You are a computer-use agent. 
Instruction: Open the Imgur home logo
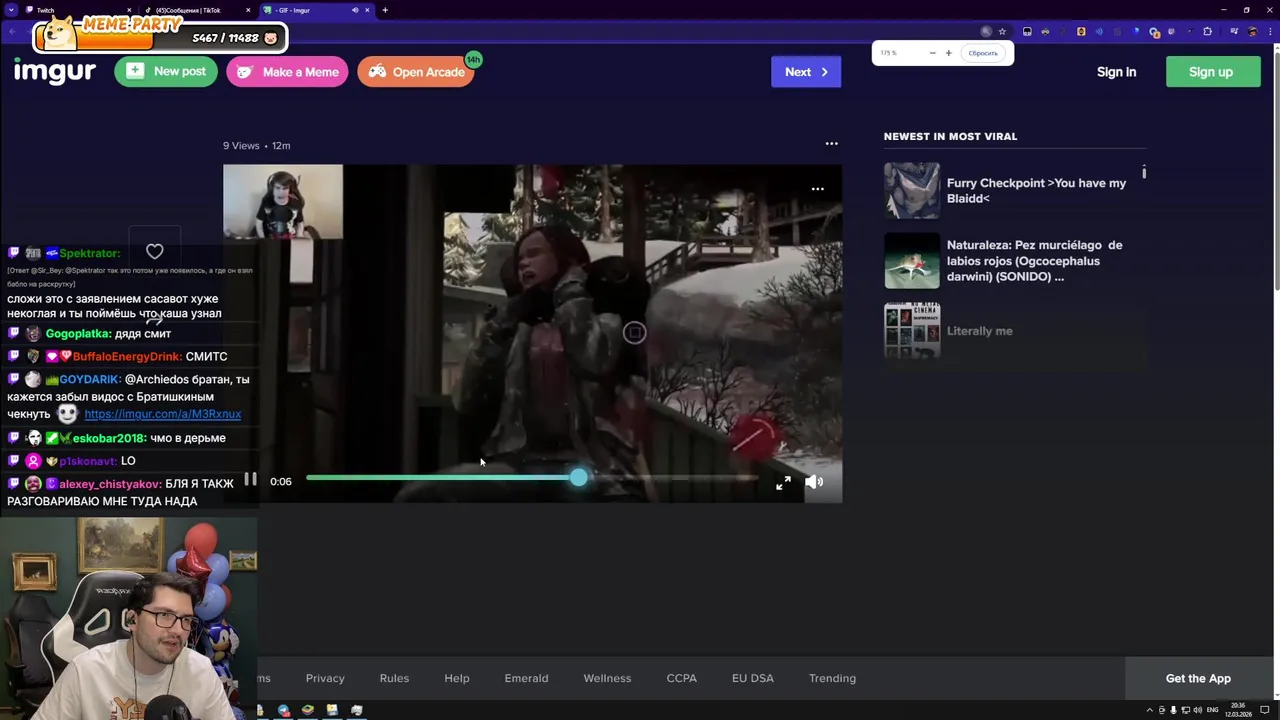[x=55, y=72]
